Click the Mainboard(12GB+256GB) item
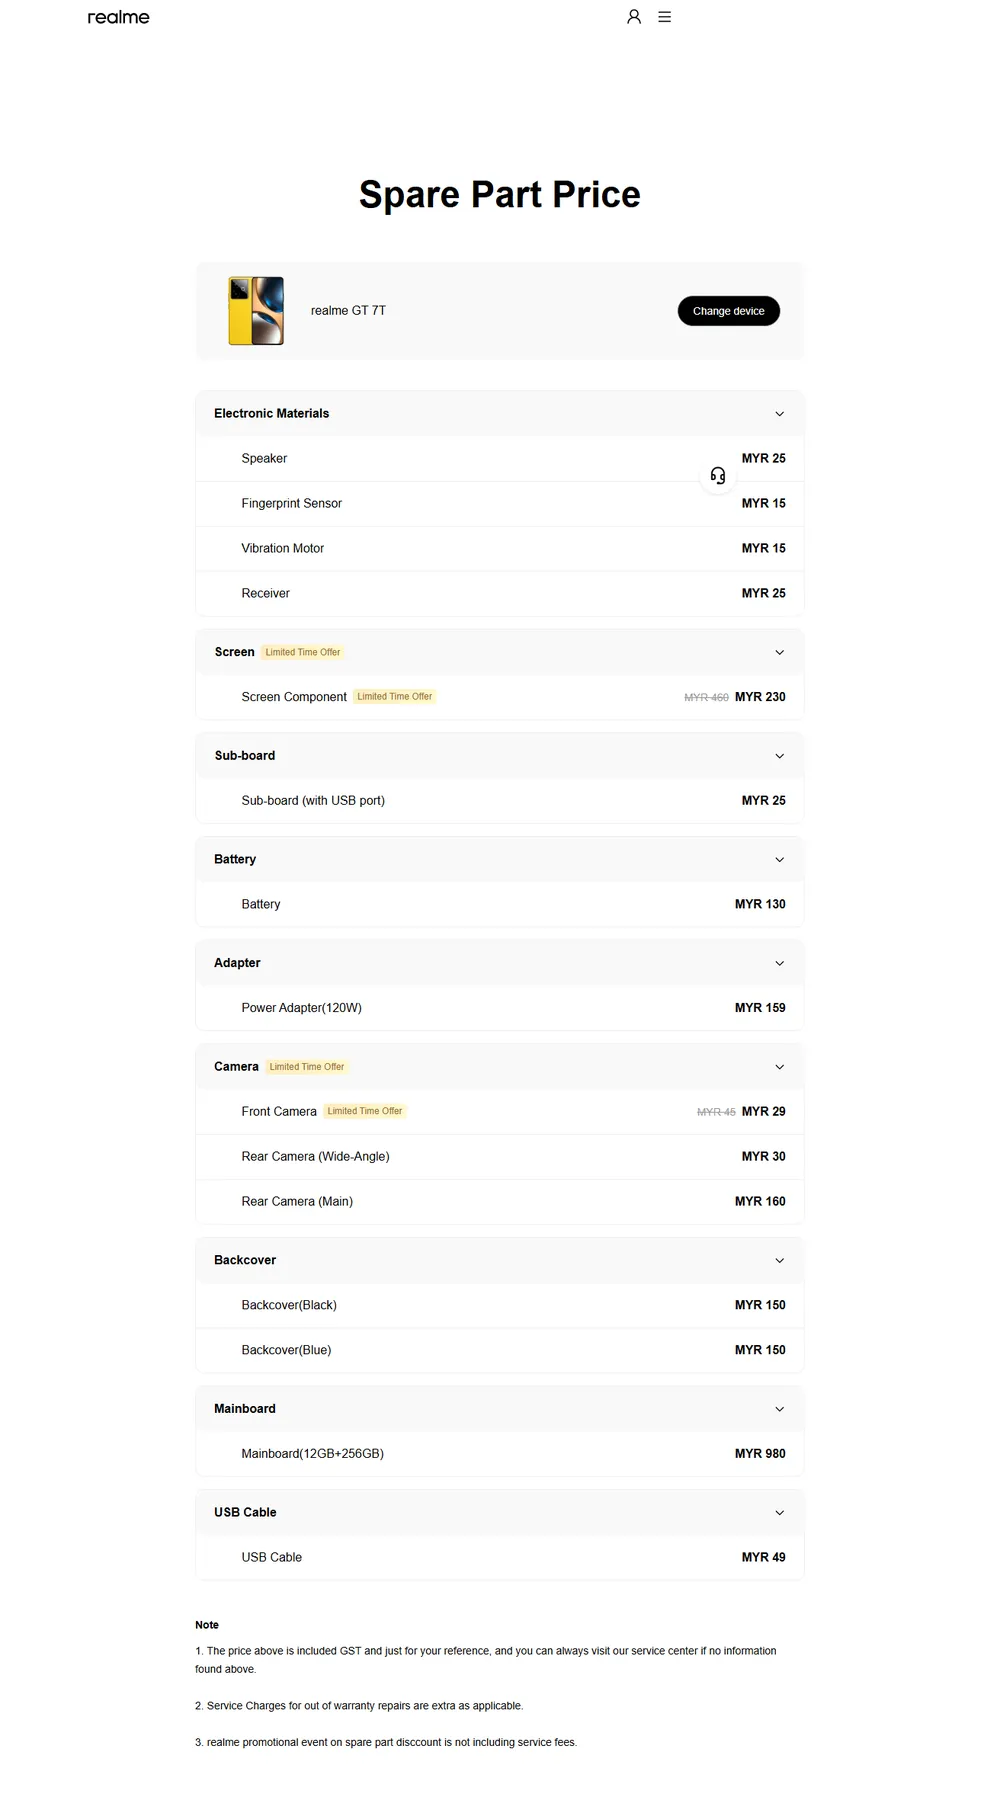This screenshot has width=1000, height=1797. [312, 1454]
